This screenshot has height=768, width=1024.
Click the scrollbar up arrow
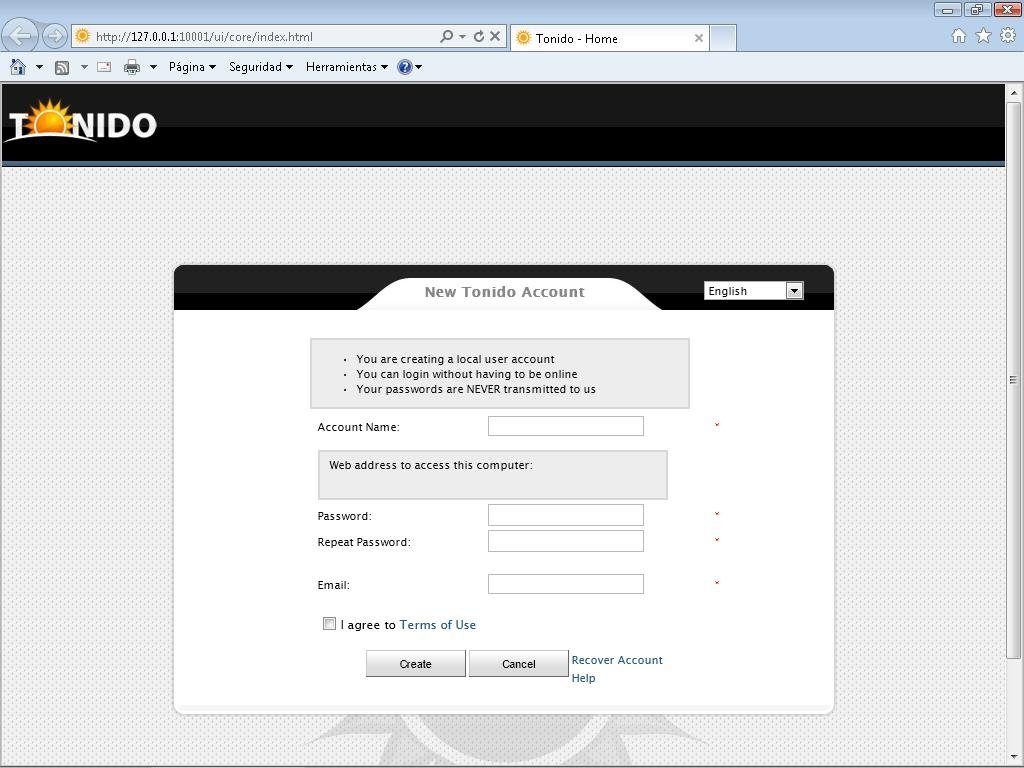click(1014, 93)
